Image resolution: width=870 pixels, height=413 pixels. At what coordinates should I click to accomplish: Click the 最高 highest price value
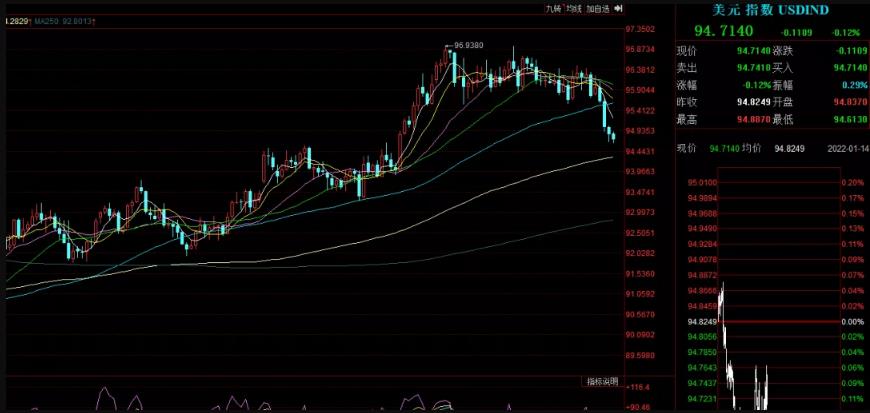click(x=753, y=119)
